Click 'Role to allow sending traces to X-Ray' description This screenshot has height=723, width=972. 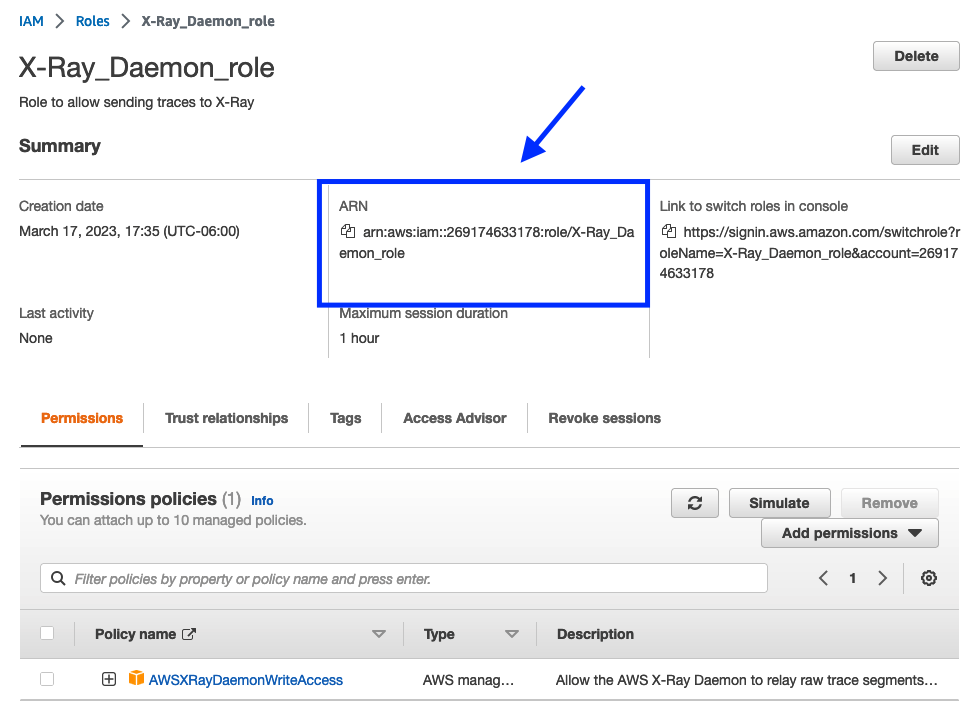click(136, 102)
